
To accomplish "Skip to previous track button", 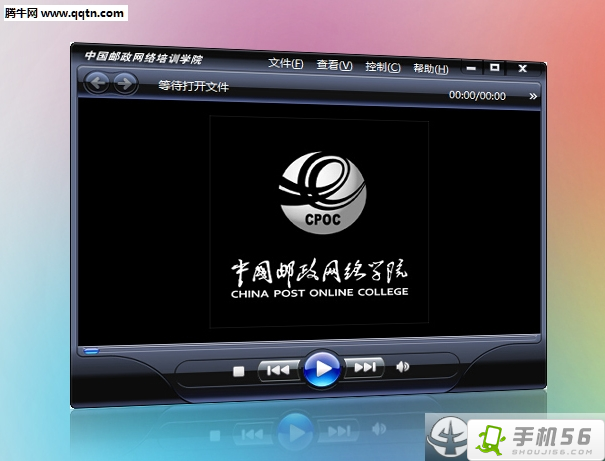I will point(279,370).
